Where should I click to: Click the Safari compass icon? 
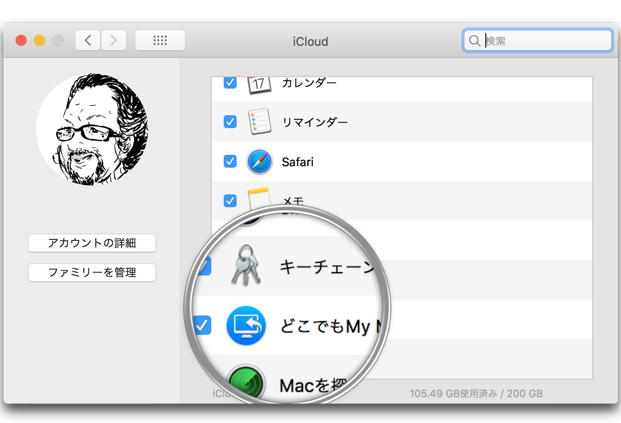click(259, 162)
